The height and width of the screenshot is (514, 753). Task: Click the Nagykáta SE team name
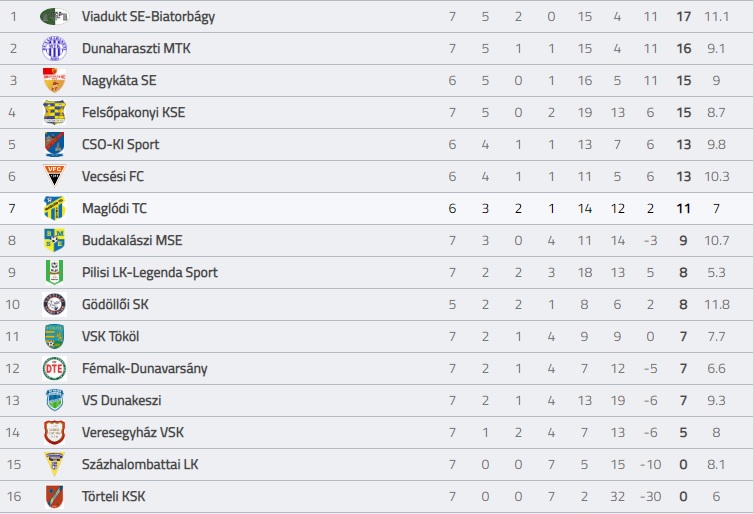tap(119, 80)
